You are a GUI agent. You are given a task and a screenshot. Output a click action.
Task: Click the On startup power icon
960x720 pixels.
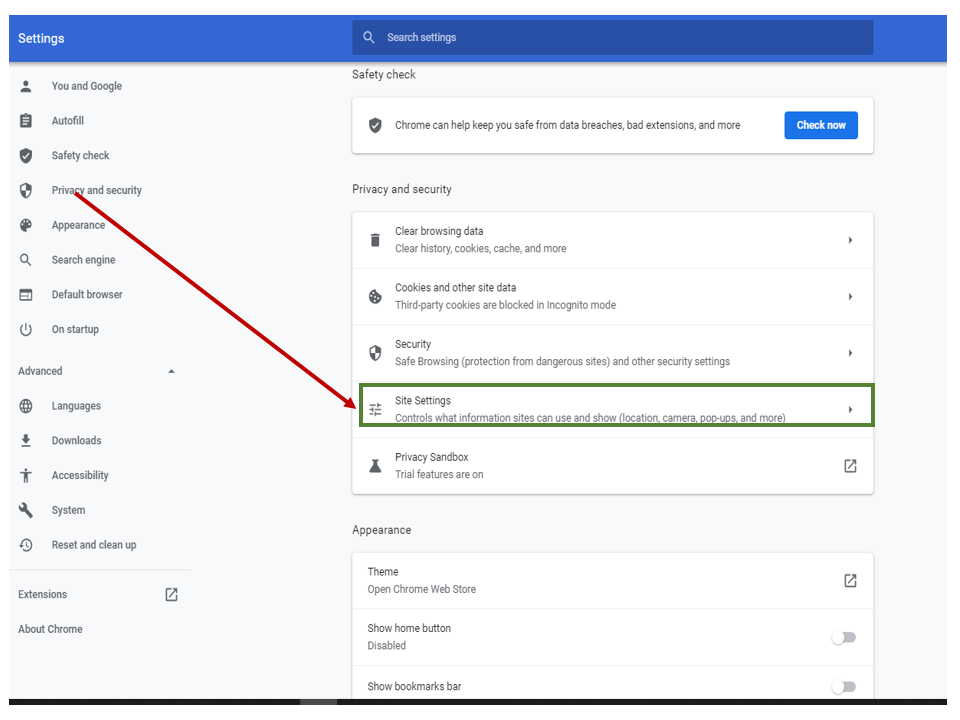tap(26, 329)
